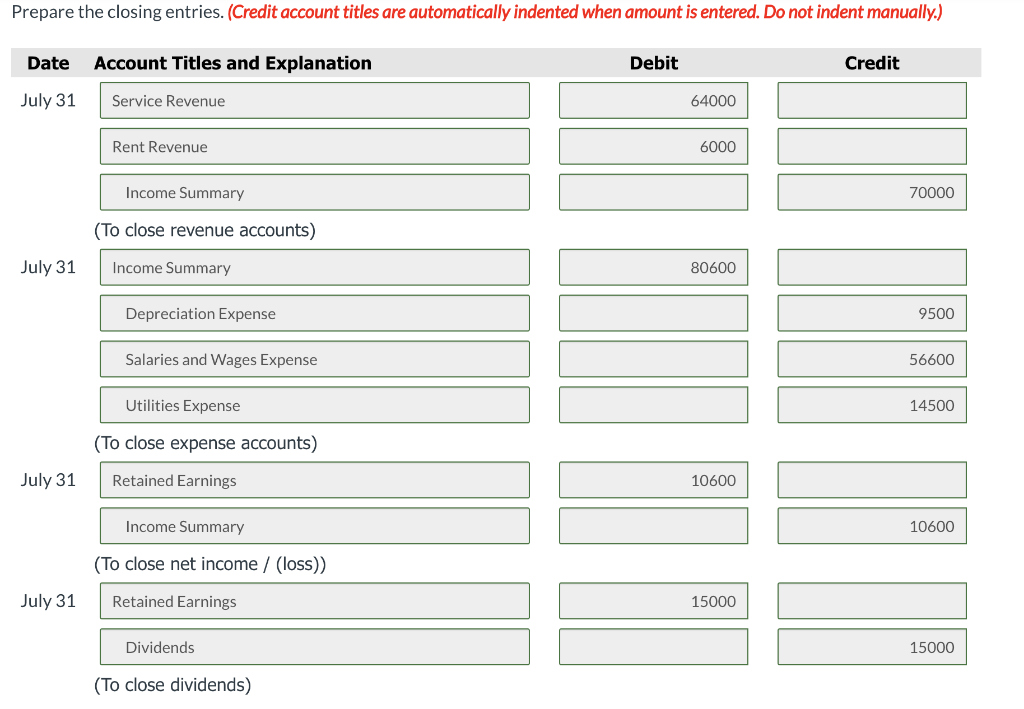This screenshot has width=1024, height=709.
Task: Click the July 31 date beside Dividends entry
Action: [x=48, y=600]
